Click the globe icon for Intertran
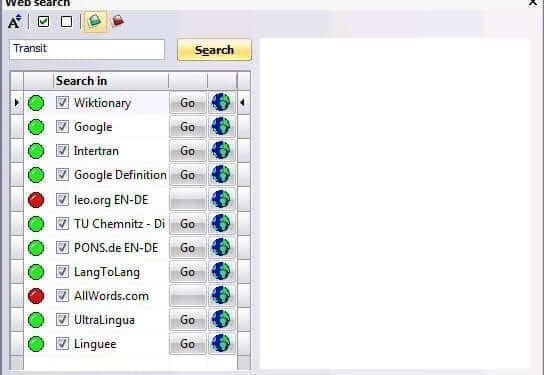This screenshot has width=544, height=375. [x=221, y=151]
